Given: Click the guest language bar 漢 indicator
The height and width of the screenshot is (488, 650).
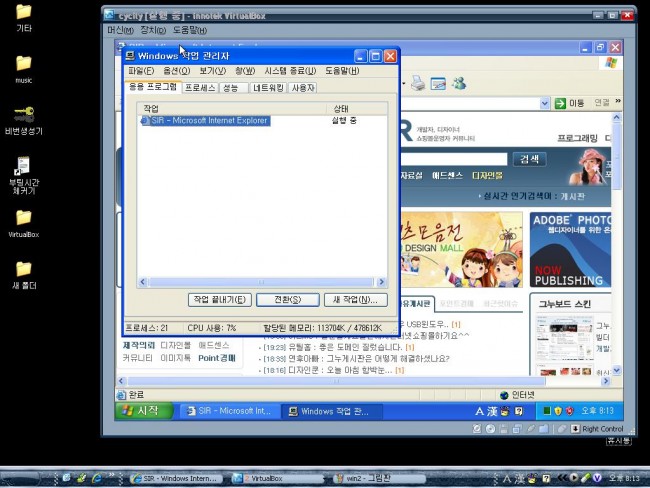Looking at the screenshot, I should pyautogui.click(x=492, y=411).
